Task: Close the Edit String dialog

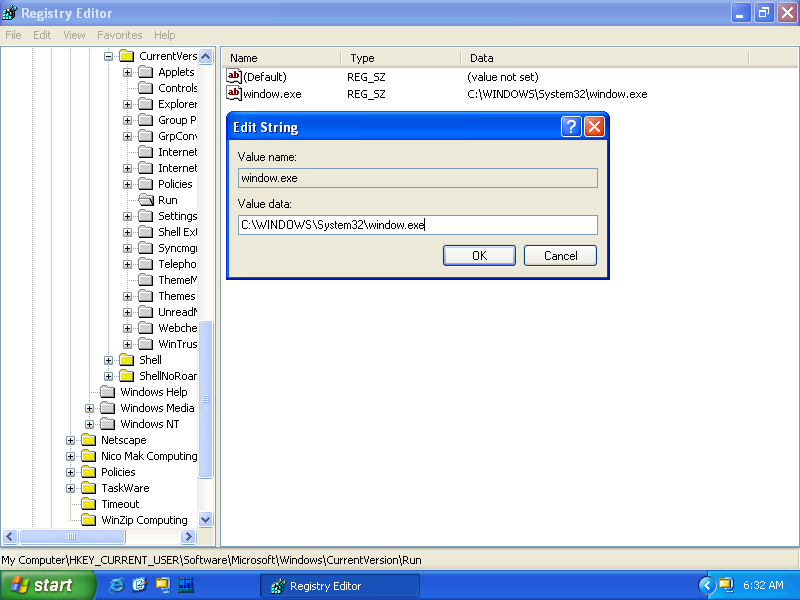Action: [594, 127]
